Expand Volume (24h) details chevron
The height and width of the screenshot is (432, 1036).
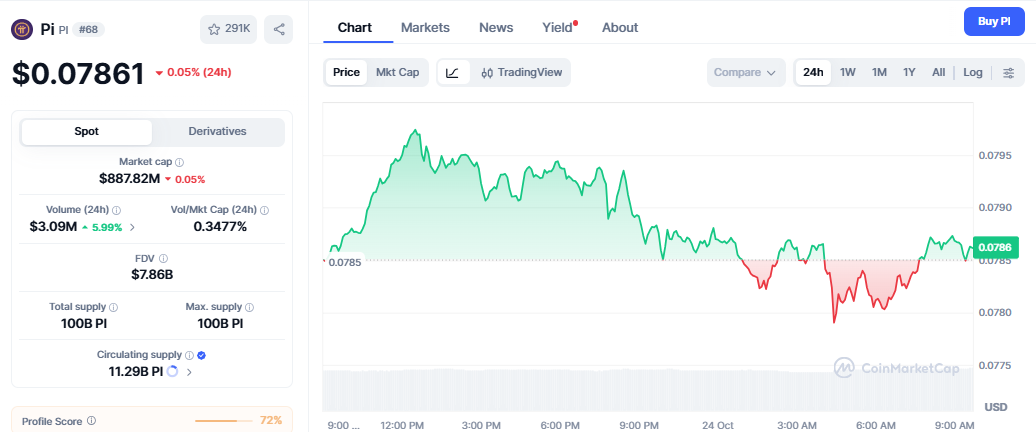132,227
